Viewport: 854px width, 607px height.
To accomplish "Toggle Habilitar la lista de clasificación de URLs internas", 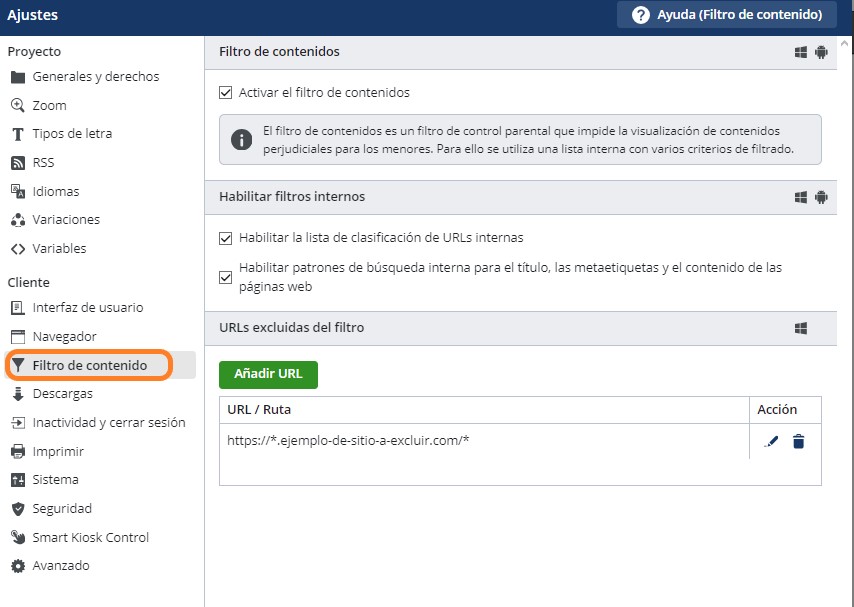I will click(225, 238).
